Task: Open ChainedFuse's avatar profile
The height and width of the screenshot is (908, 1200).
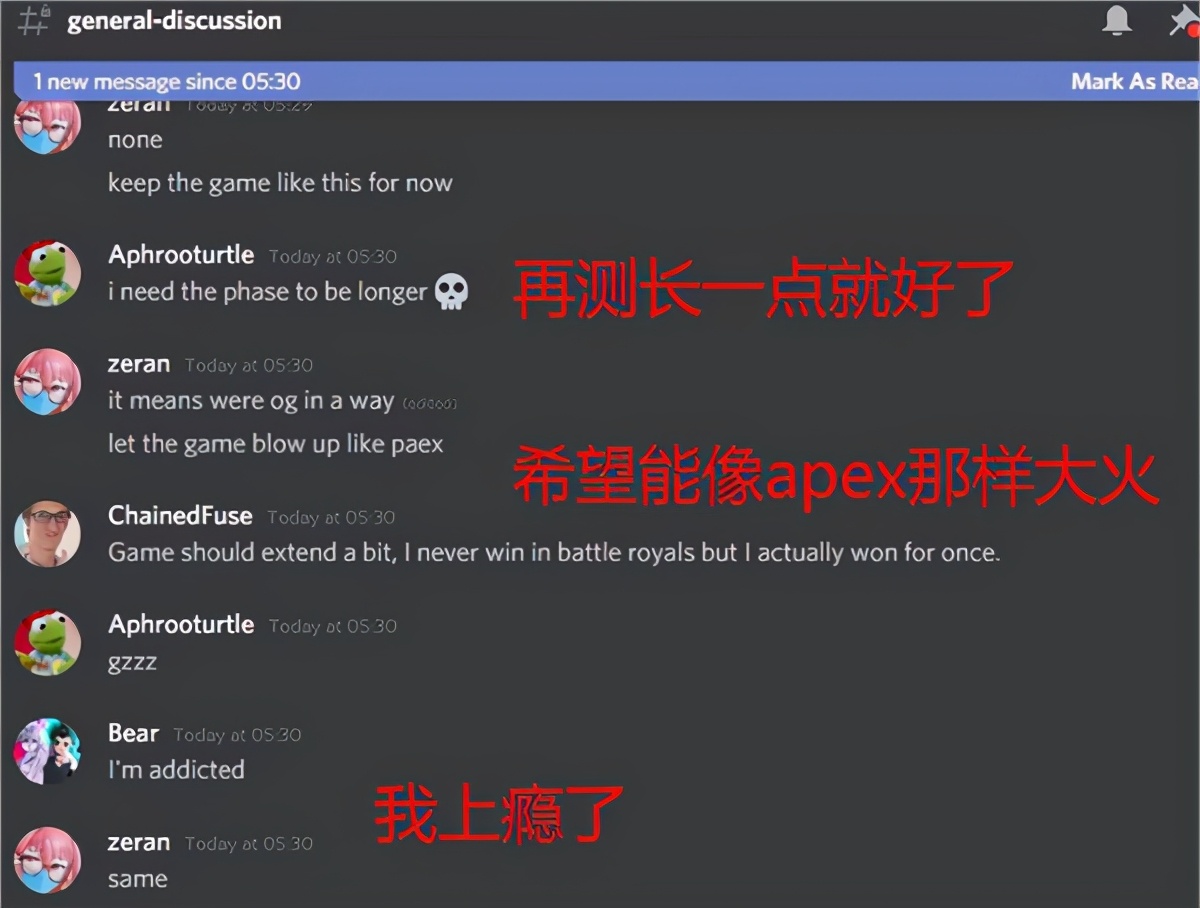Action: [x=47, y=533]
